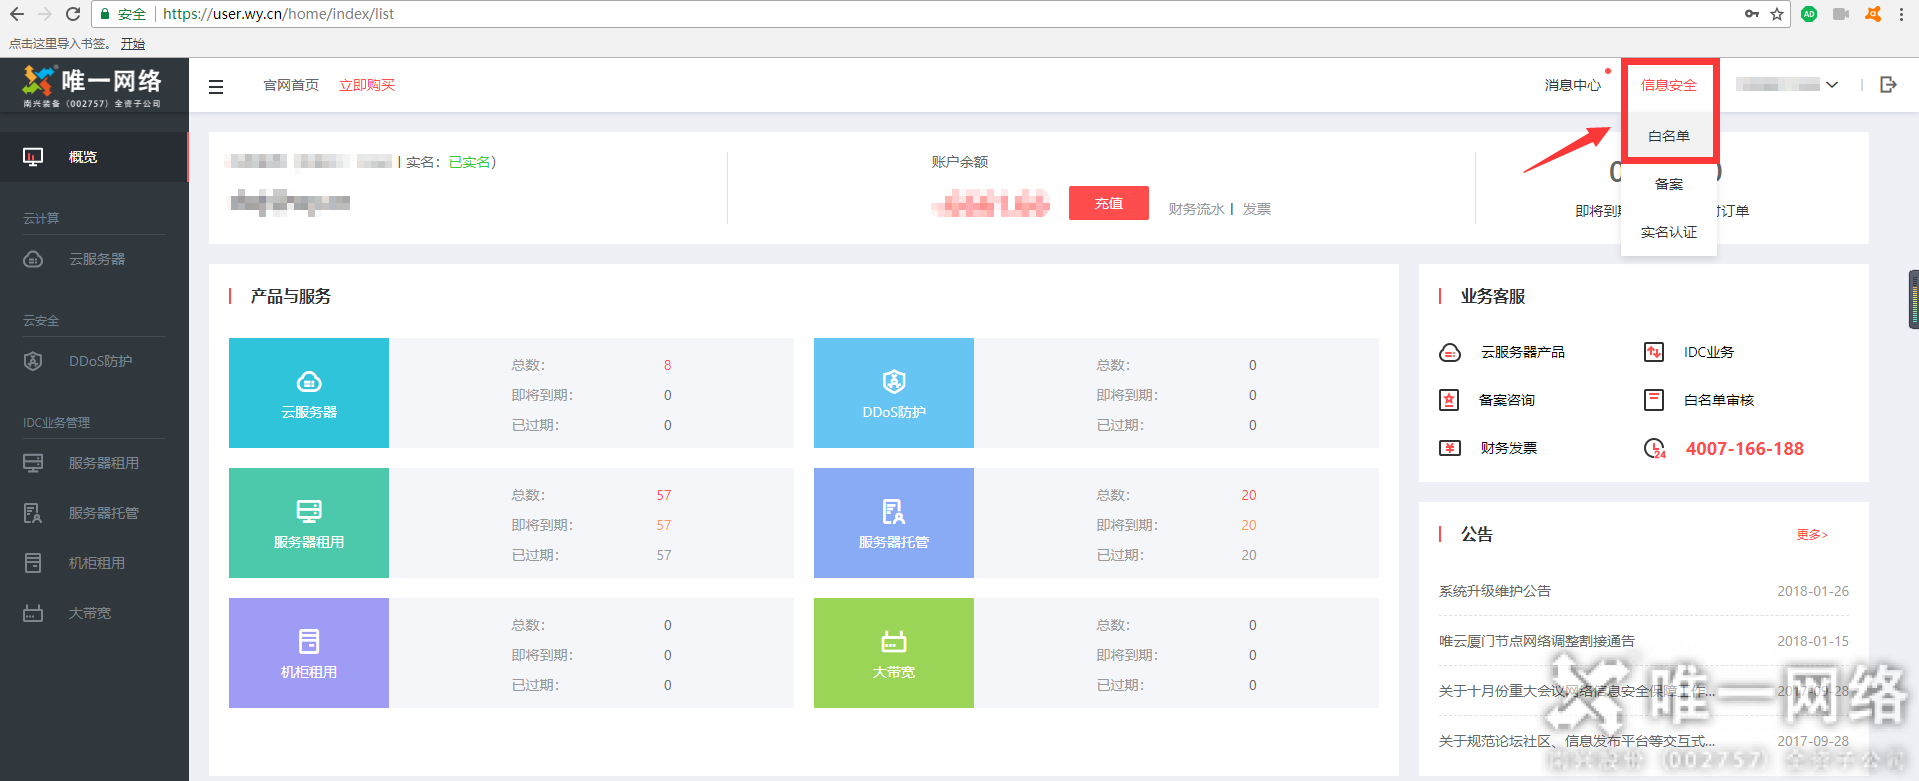Open the 大带宽 green tile
Viewport: 1919px width, 781px height.
(x=893, y=653)
